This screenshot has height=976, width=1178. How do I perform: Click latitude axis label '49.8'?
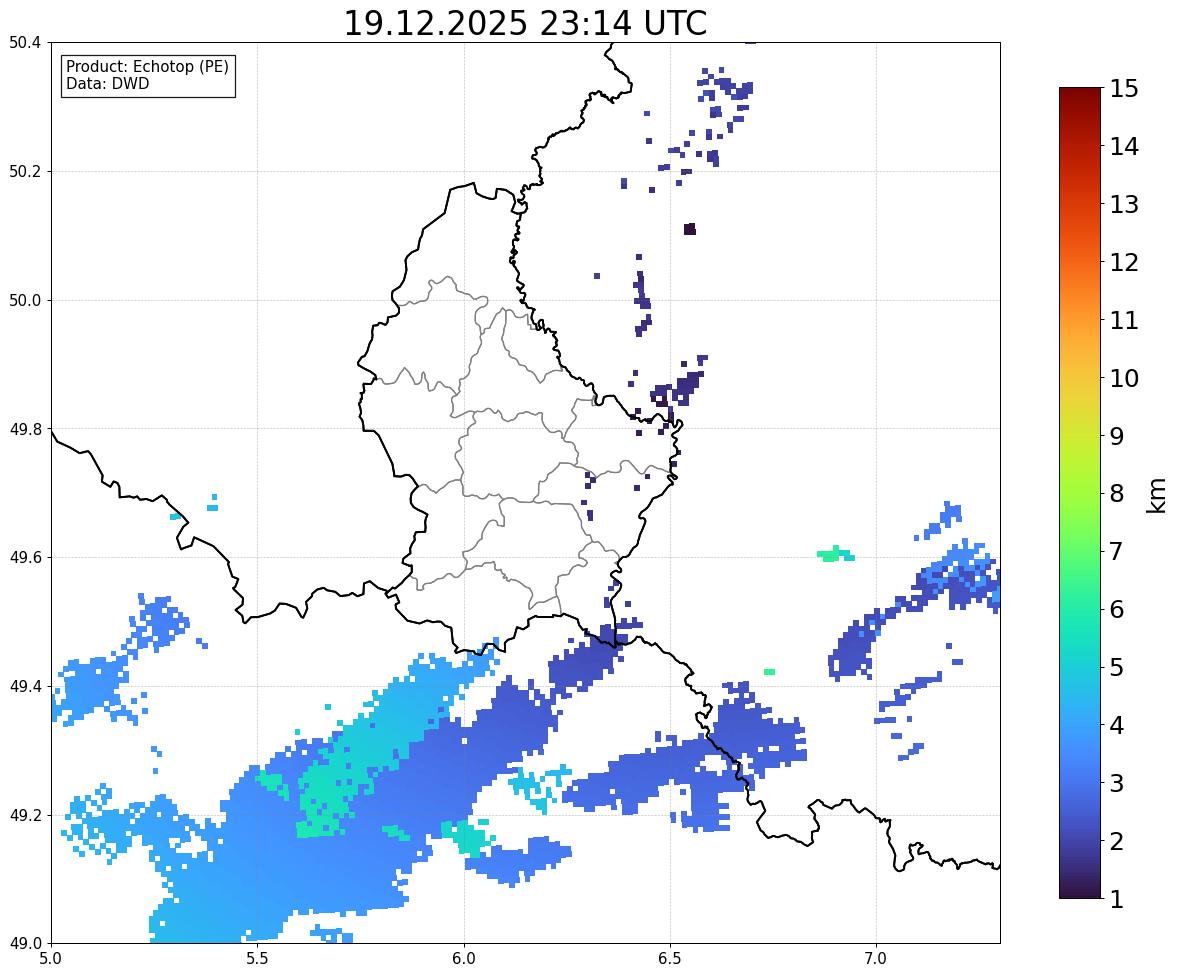[x=25, y=429]
